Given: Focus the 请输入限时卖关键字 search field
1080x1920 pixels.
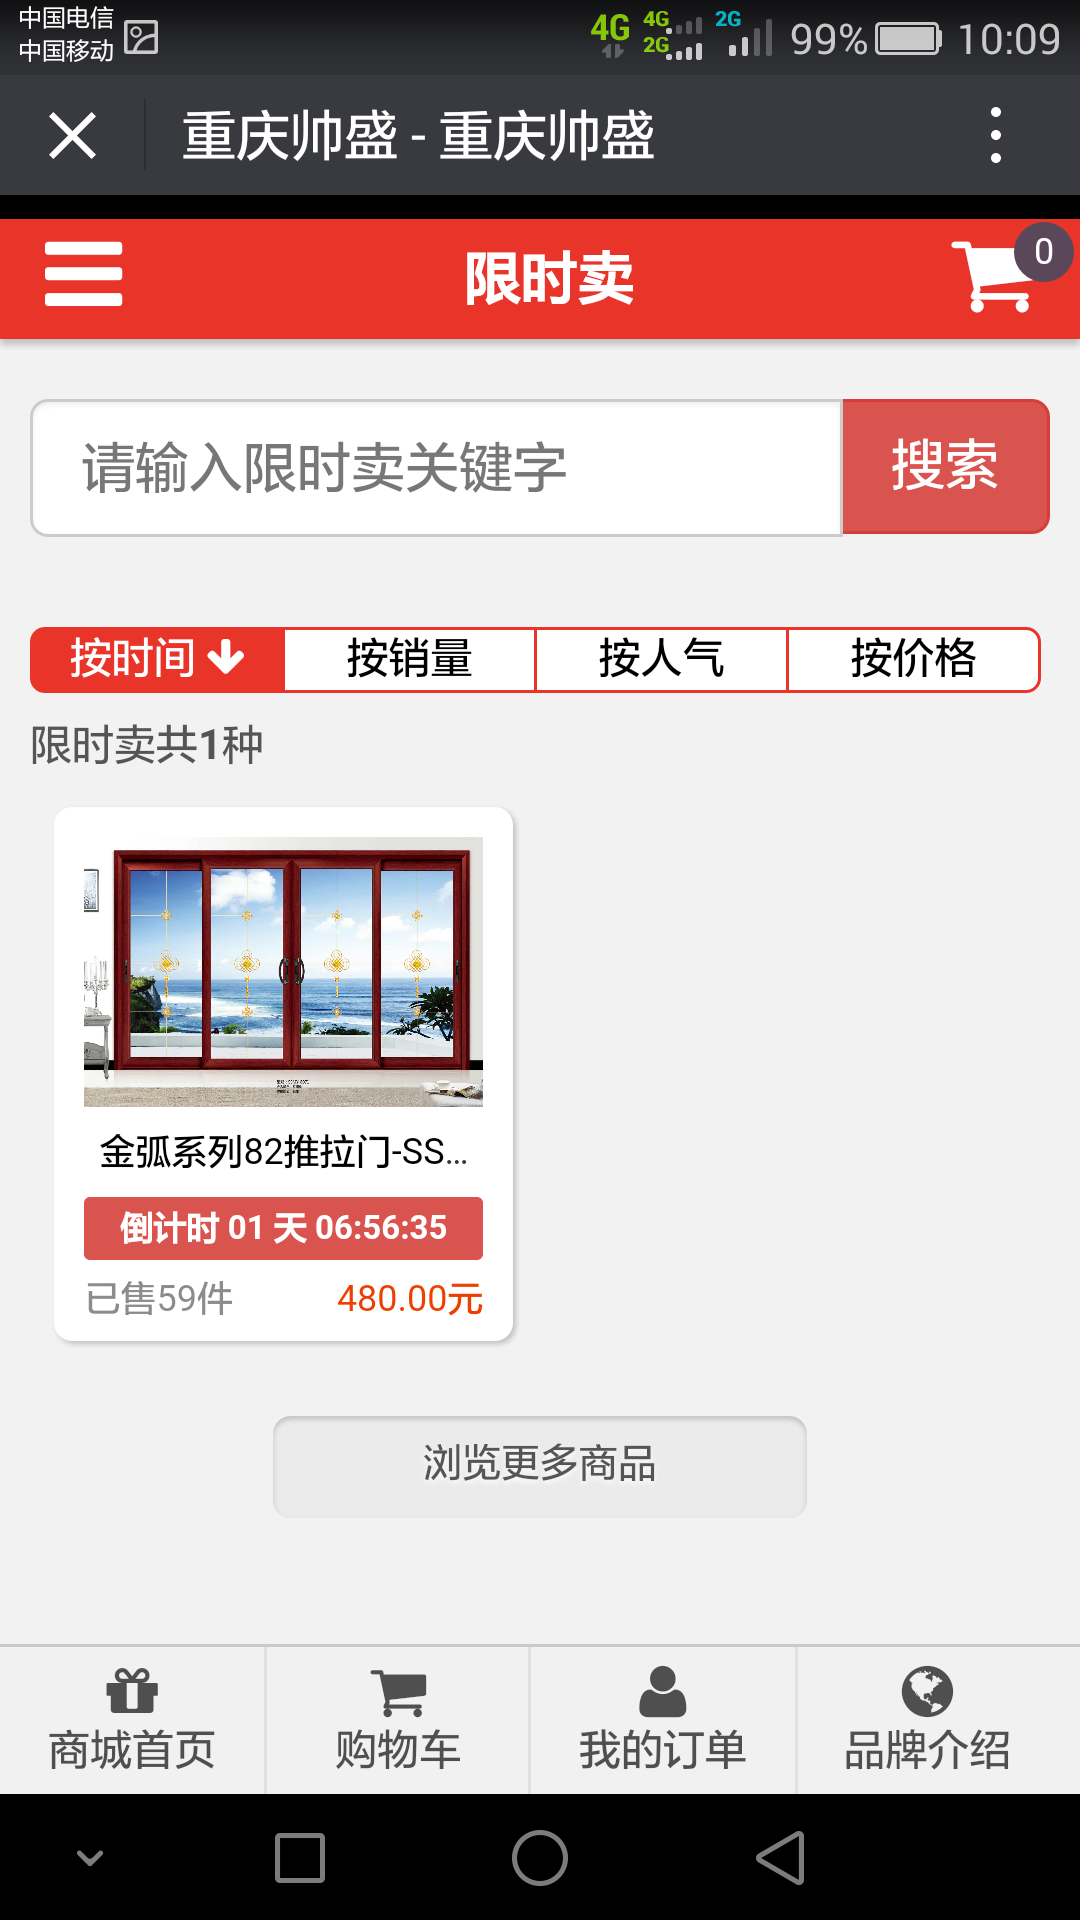Looking at the screenshot, I should 437,468.
